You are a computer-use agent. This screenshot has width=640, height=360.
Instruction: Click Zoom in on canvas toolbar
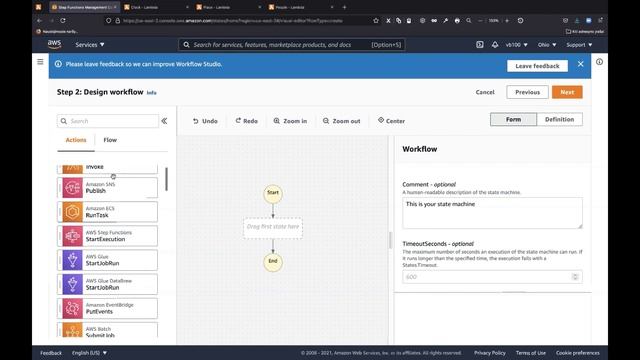click(290, 121)
